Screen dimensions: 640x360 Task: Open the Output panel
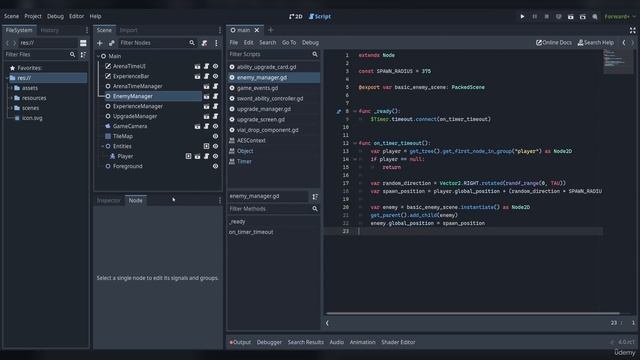point(240,342)
